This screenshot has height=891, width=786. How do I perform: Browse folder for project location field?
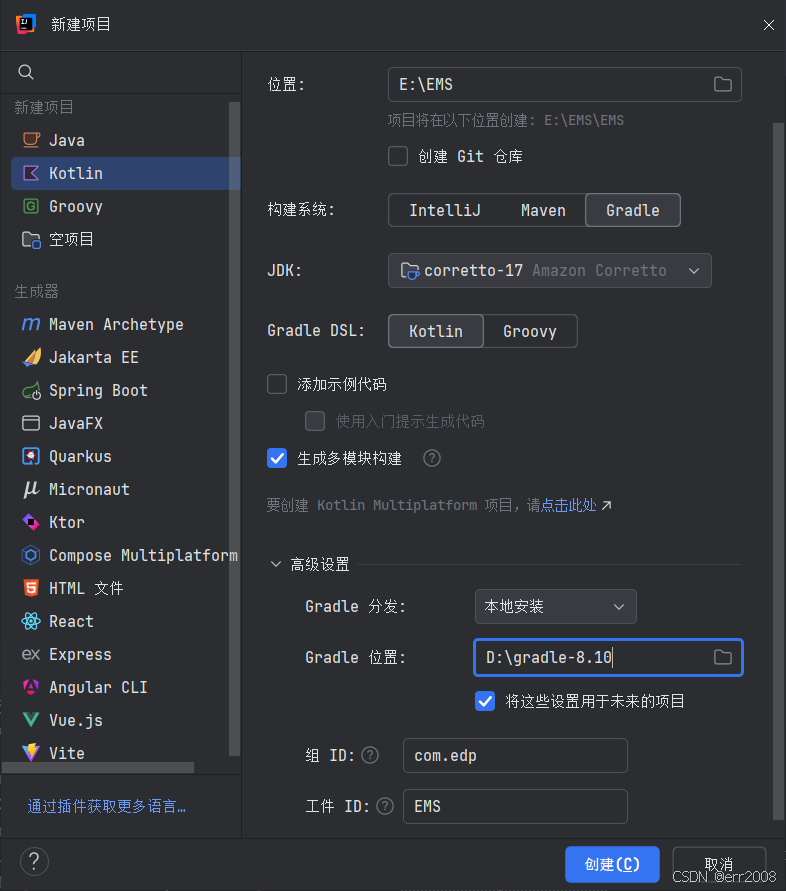coord(722,84)
